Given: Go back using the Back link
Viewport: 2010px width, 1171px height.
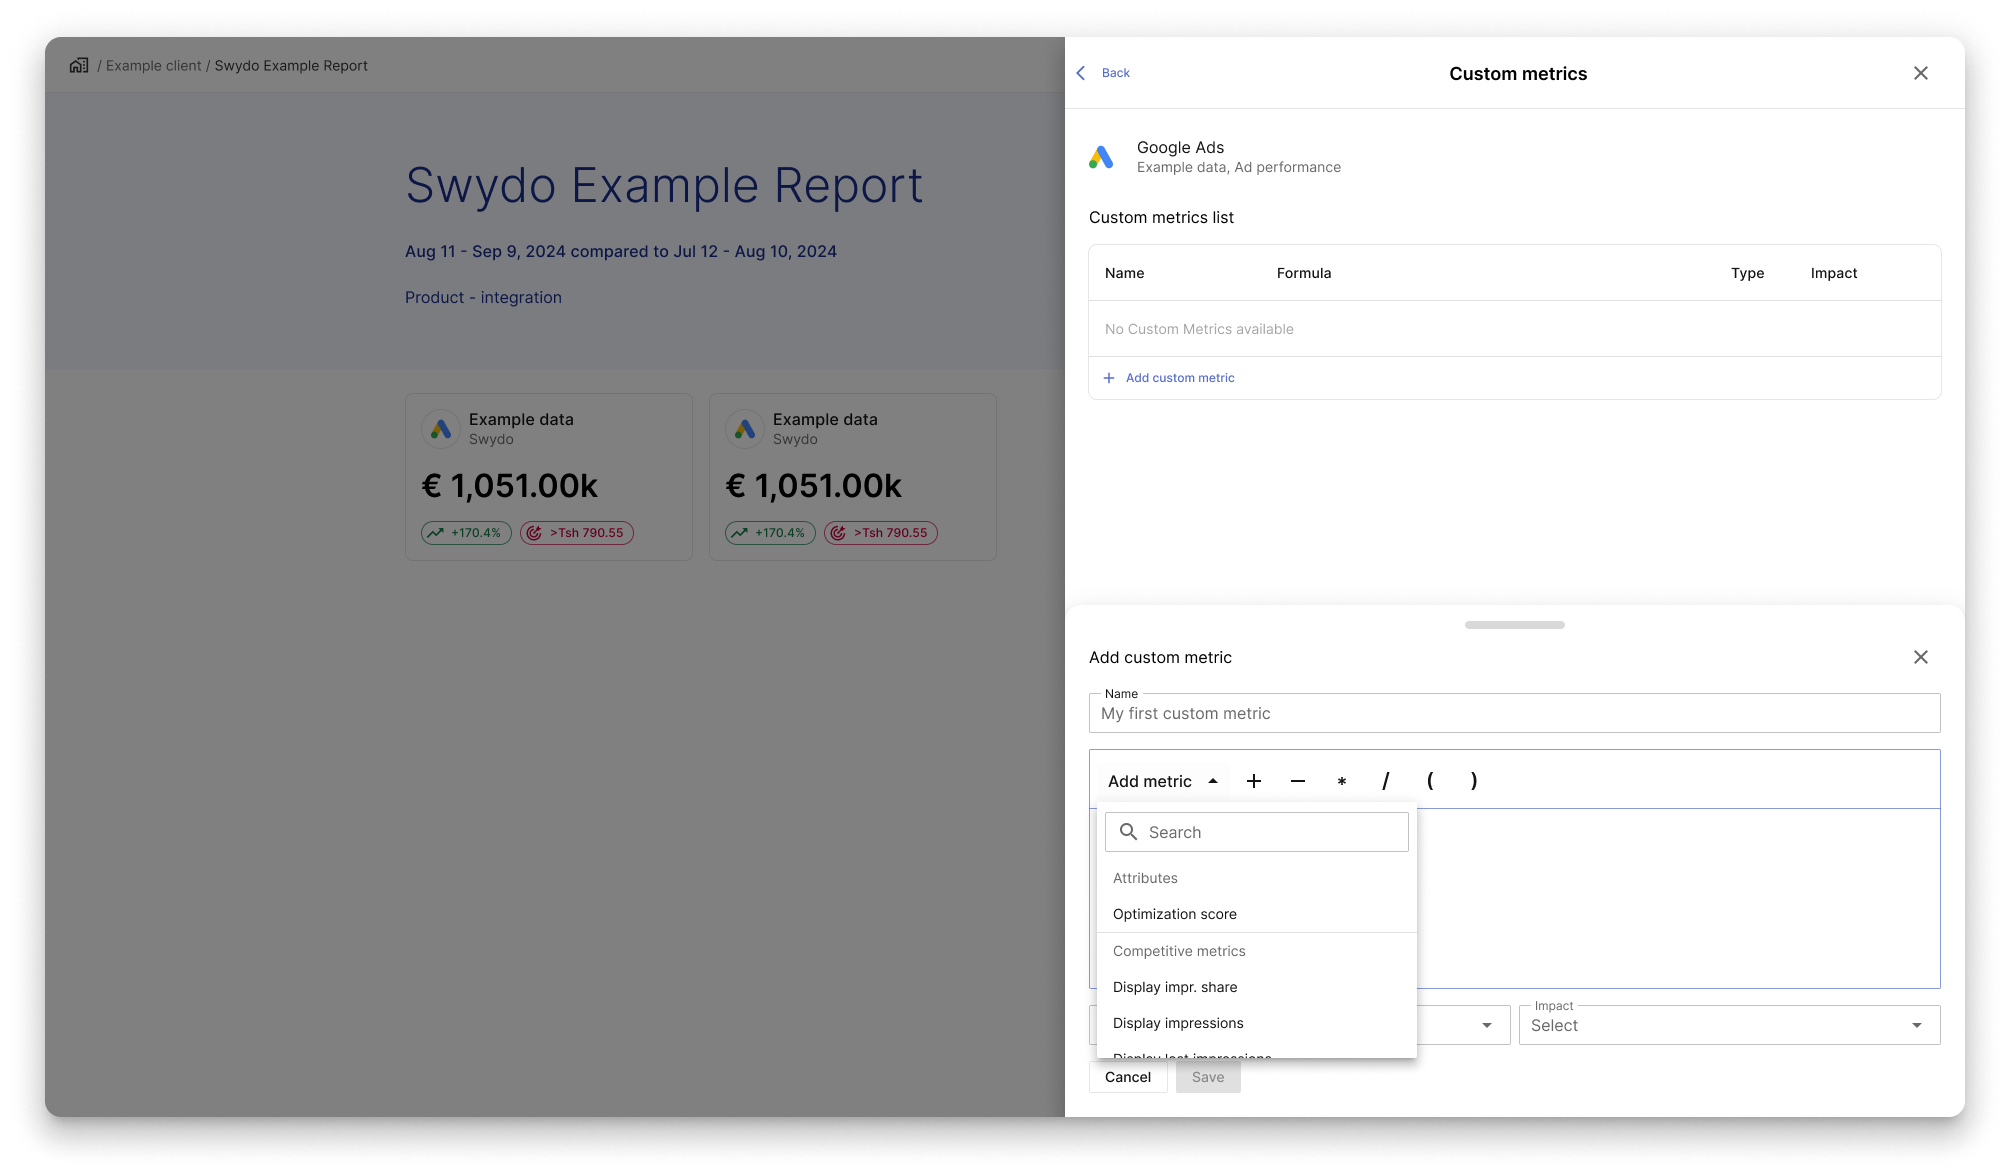Looking at the screenshot, I should pos(1103,73).
